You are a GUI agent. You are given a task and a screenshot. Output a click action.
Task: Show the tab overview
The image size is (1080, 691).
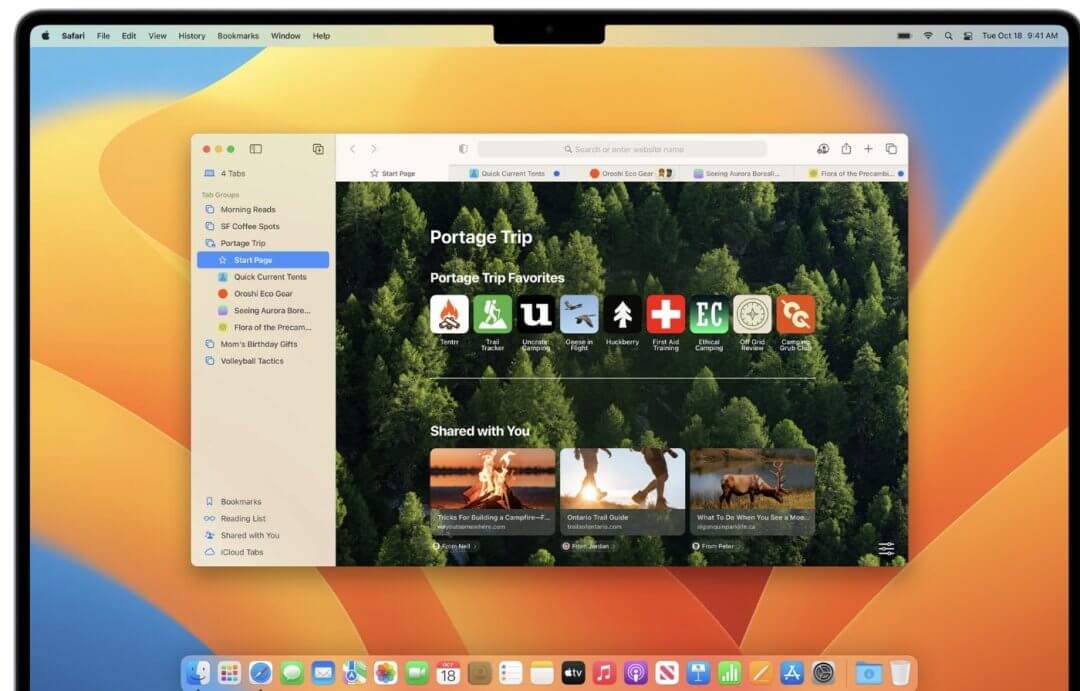coord(891,149)
